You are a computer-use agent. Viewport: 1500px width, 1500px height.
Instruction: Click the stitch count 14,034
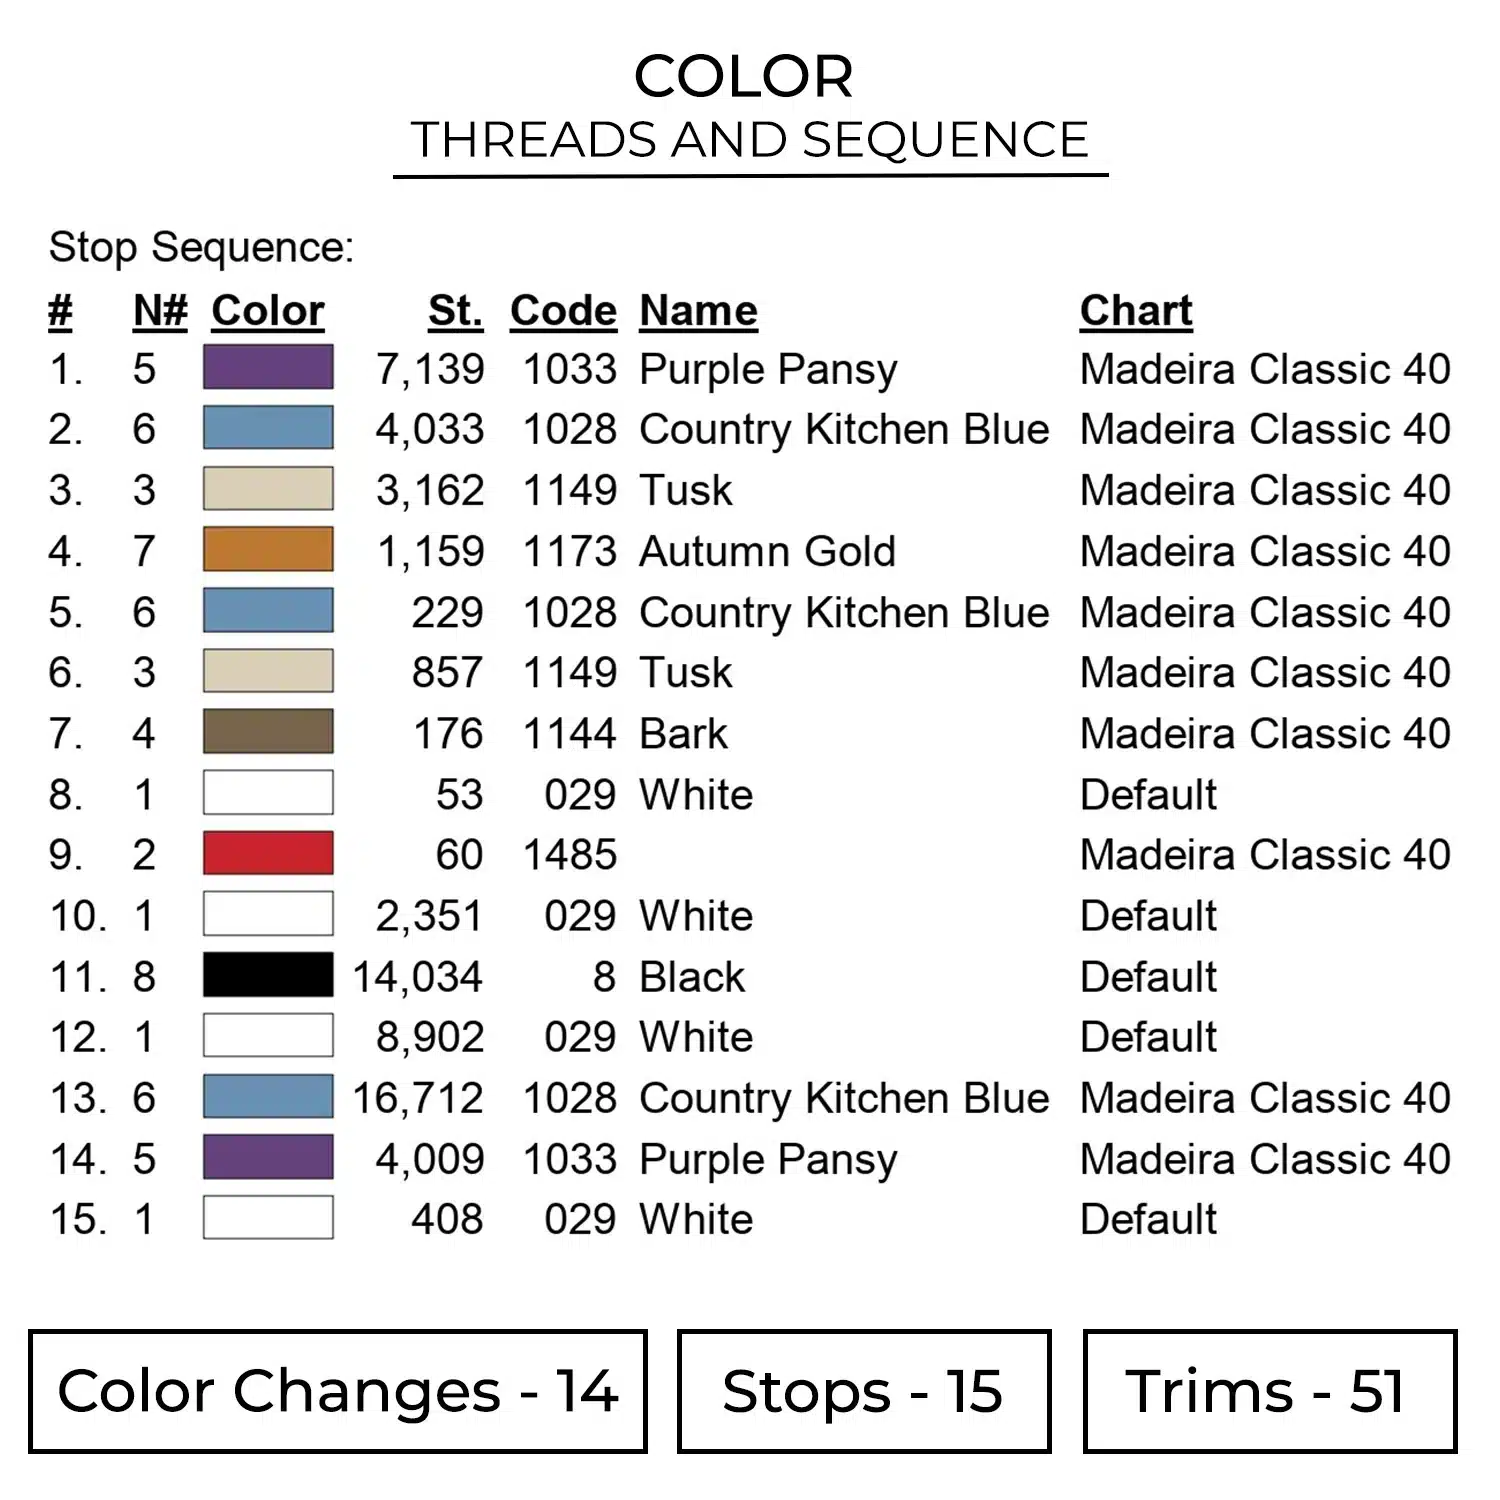click(x=418, y=977)
